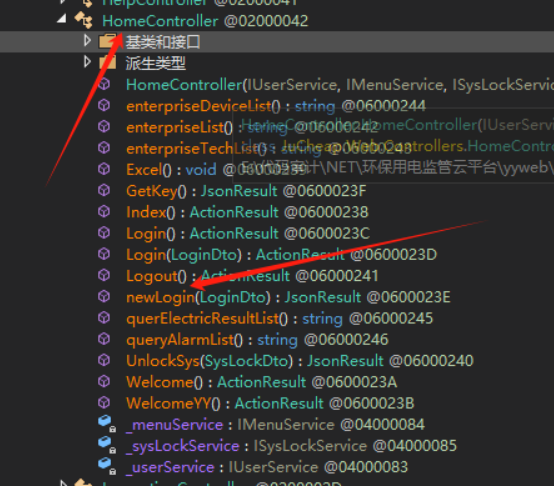The height and width of the screenshot is (486, 554).
Task: Click the HomeController class icon
Action: 84,20
